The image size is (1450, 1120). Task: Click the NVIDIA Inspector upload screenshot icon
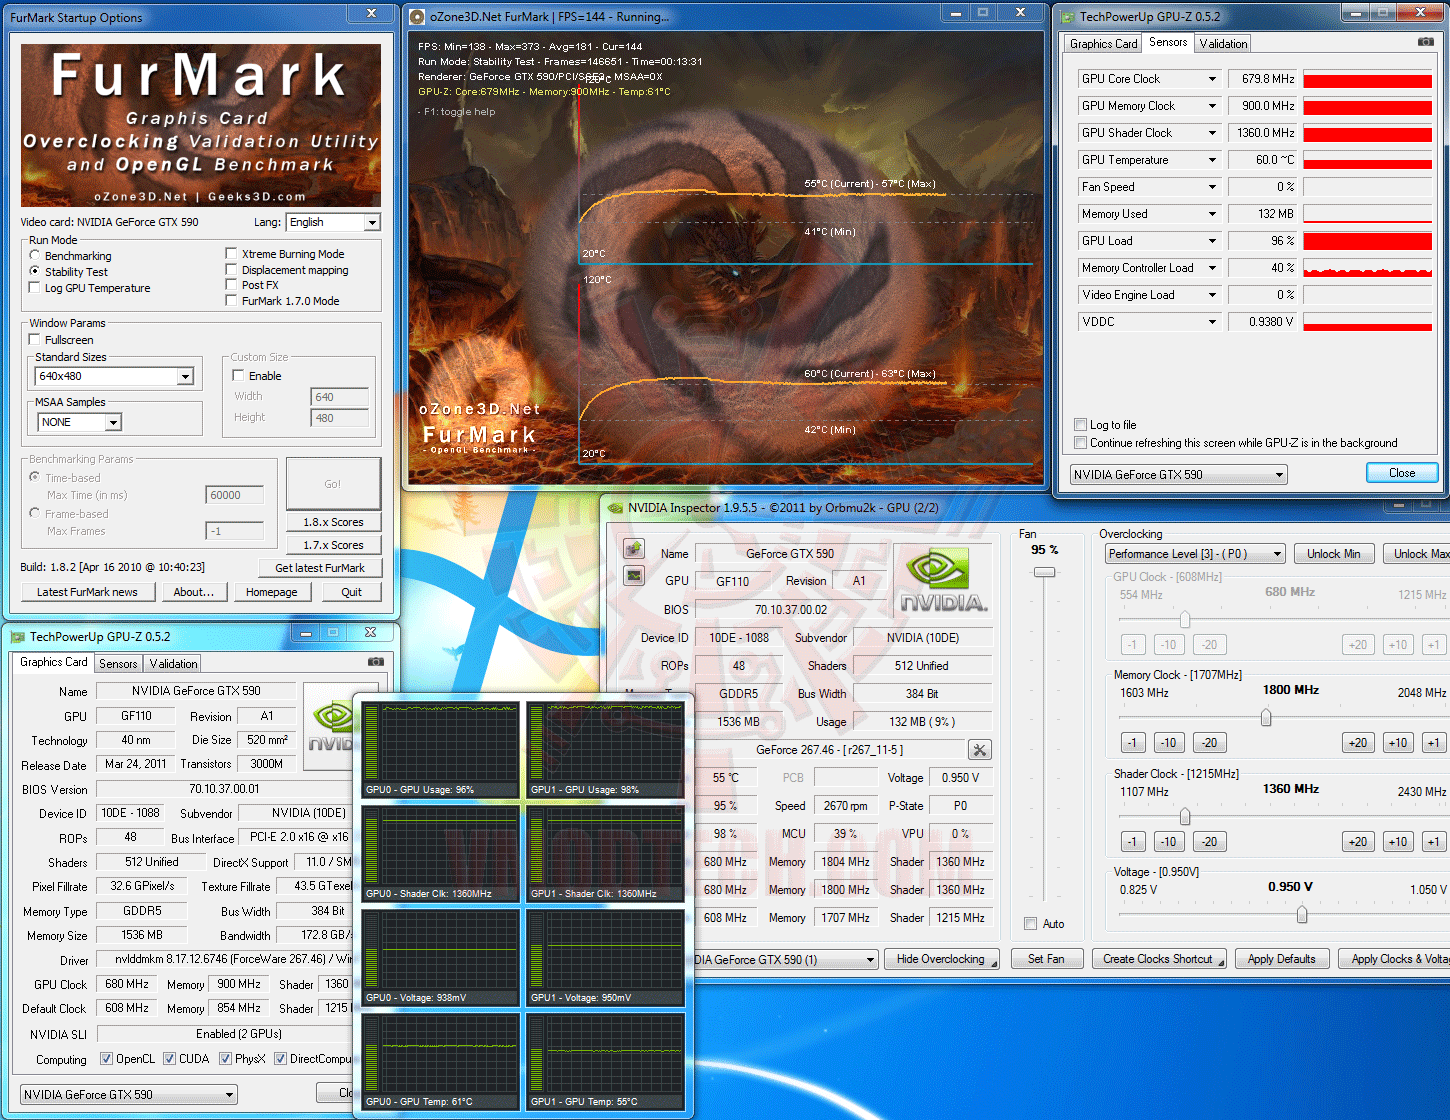point(634,548)
